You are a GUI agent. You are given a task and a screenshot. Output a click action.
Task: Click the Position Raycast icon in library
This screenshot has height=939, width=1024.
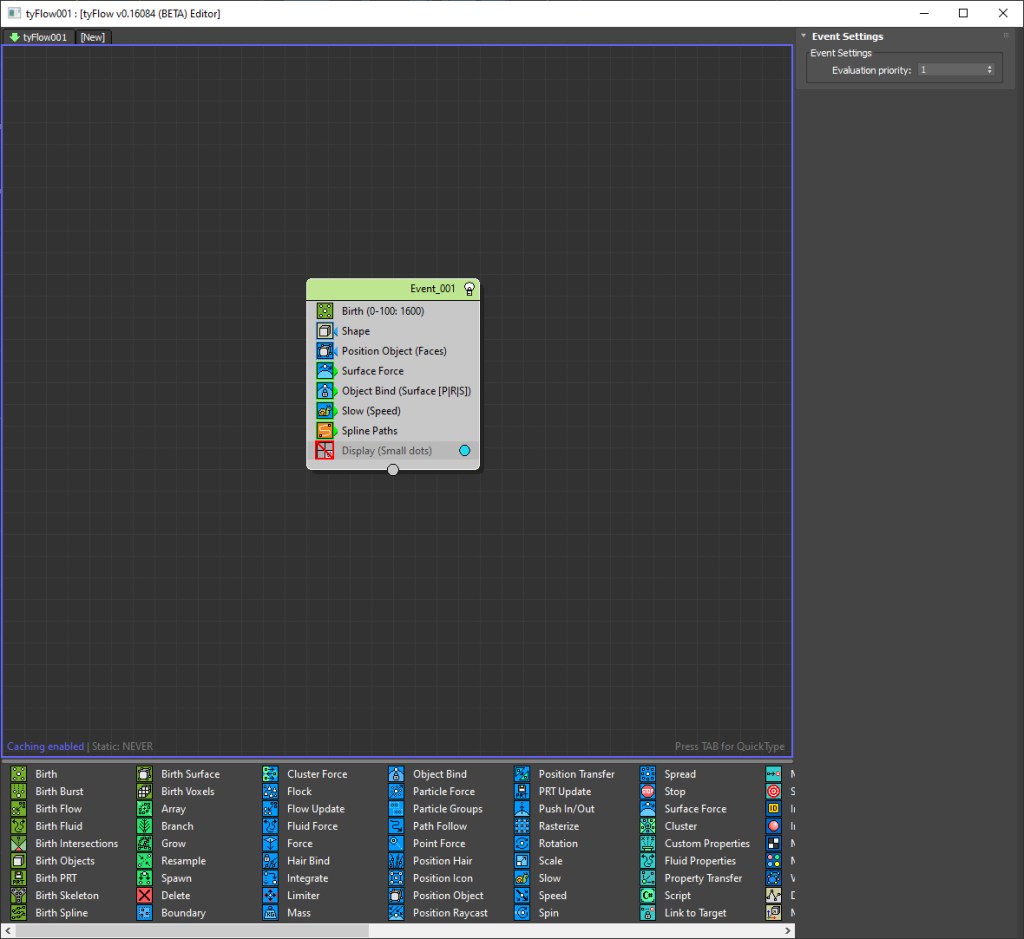pyautogui.click(x=396, y=912)
